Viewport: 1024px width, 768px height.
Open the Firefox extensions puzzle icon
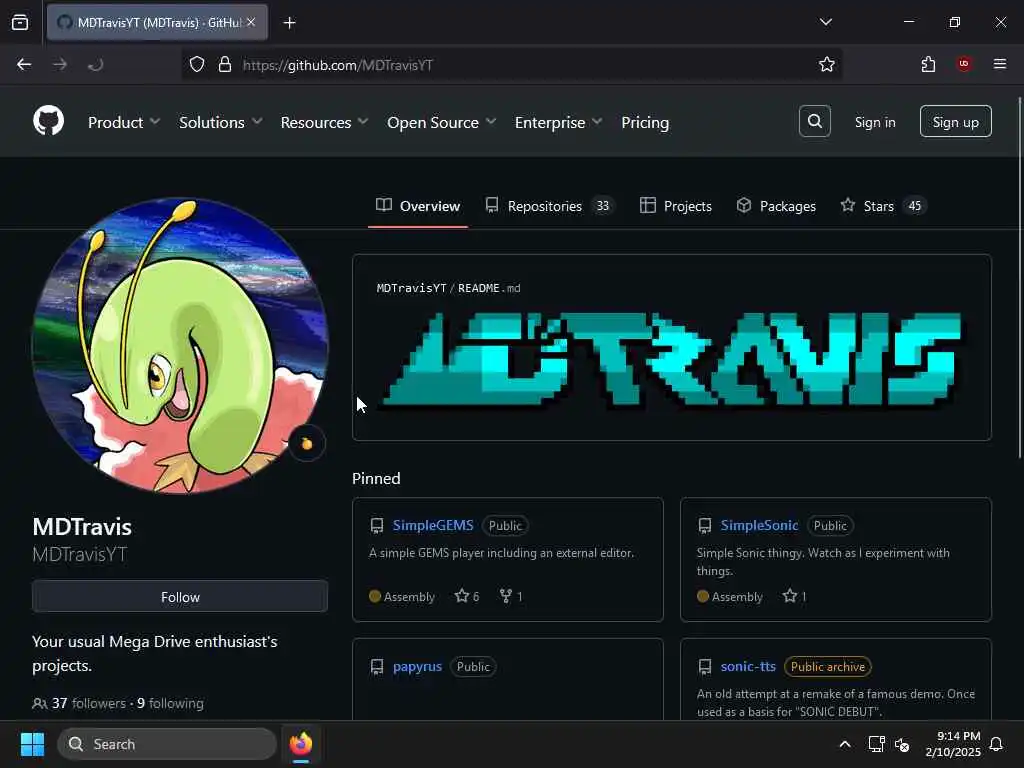coord(928,64)
